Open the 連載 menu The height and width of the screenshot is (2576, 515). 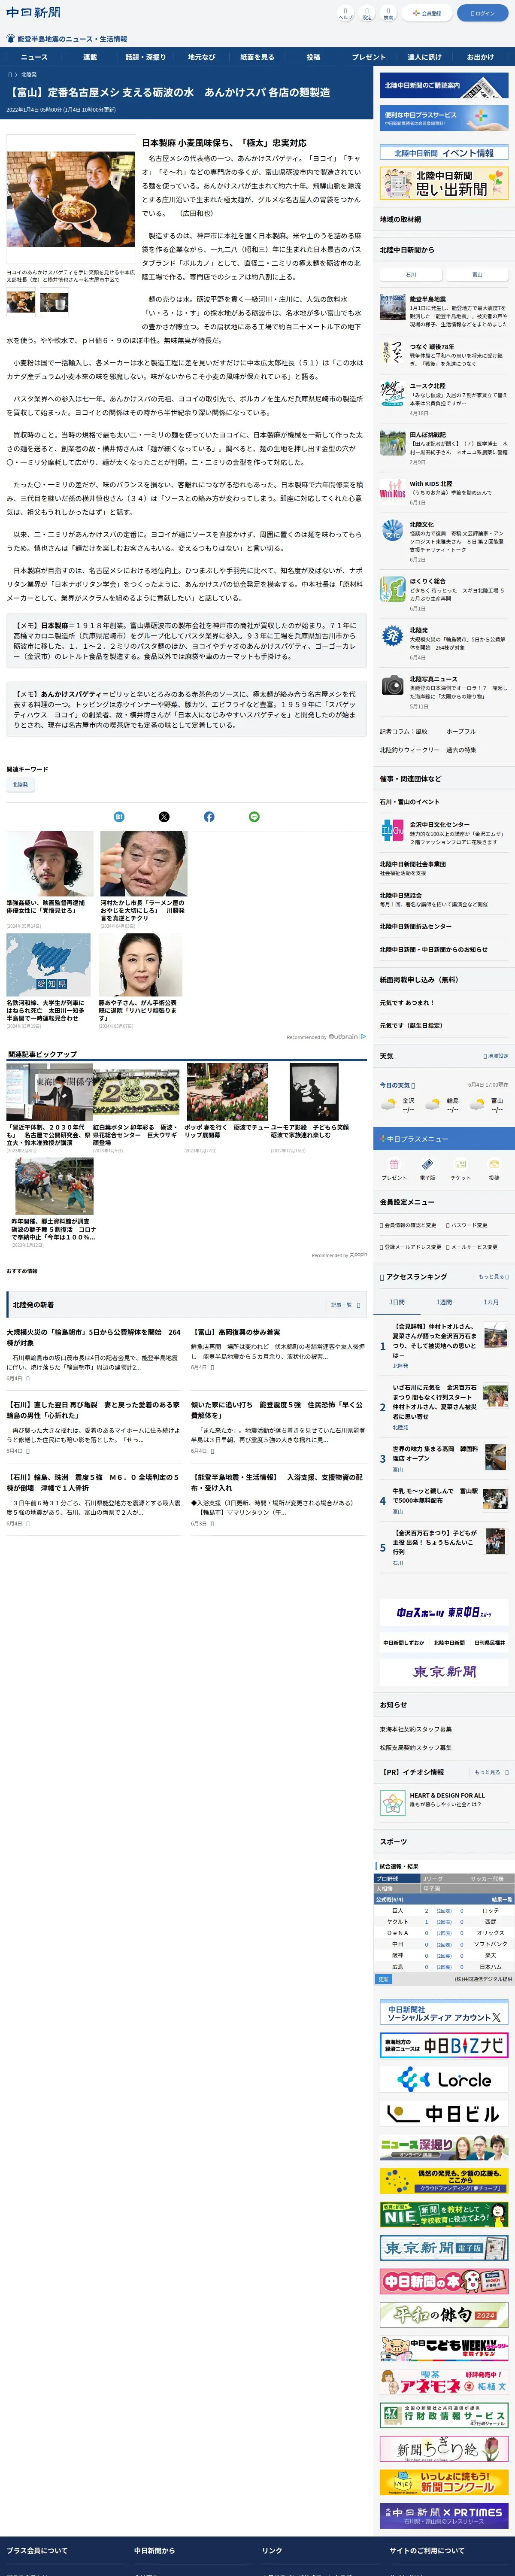point(90,57)
